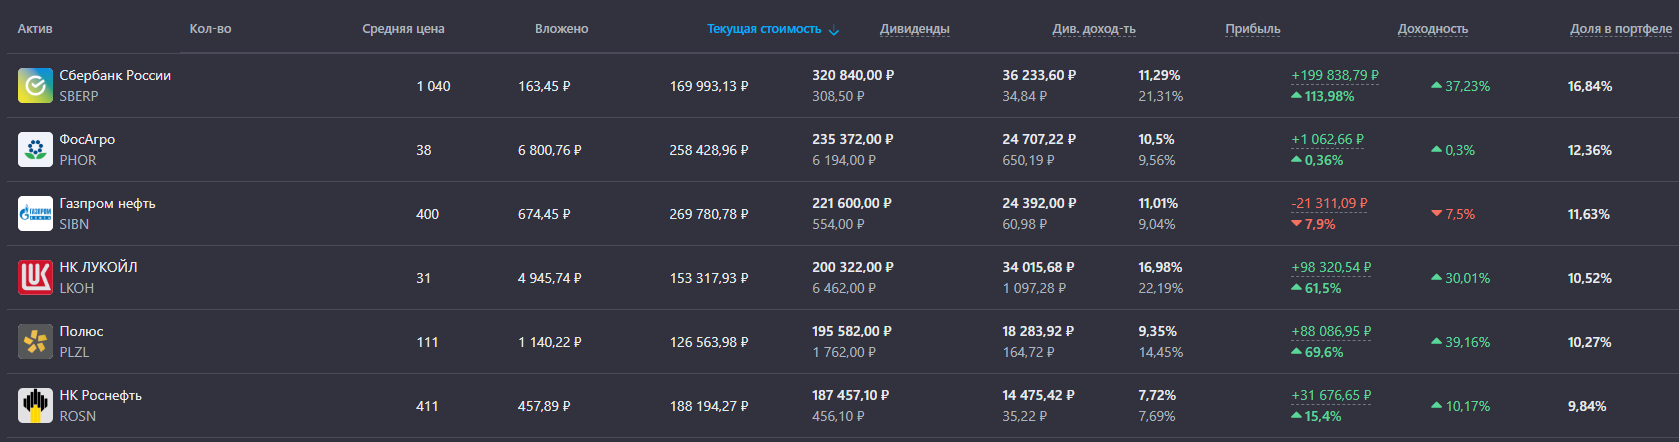Screen dimensions: 1679x442
Task: Sort by Дивиденды column header
Action: [x=915, y=29]
